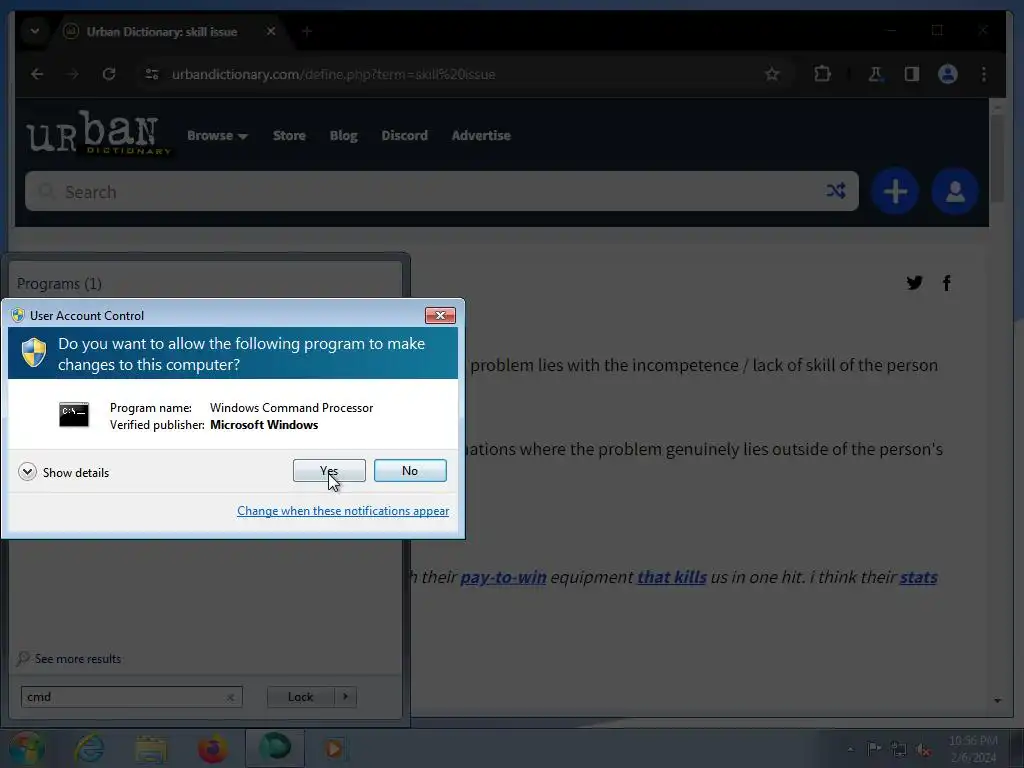Click Windows Command Processor program icon
Image resolution: width=1024 pixels, height=768 pixels.
pos(74,415)
